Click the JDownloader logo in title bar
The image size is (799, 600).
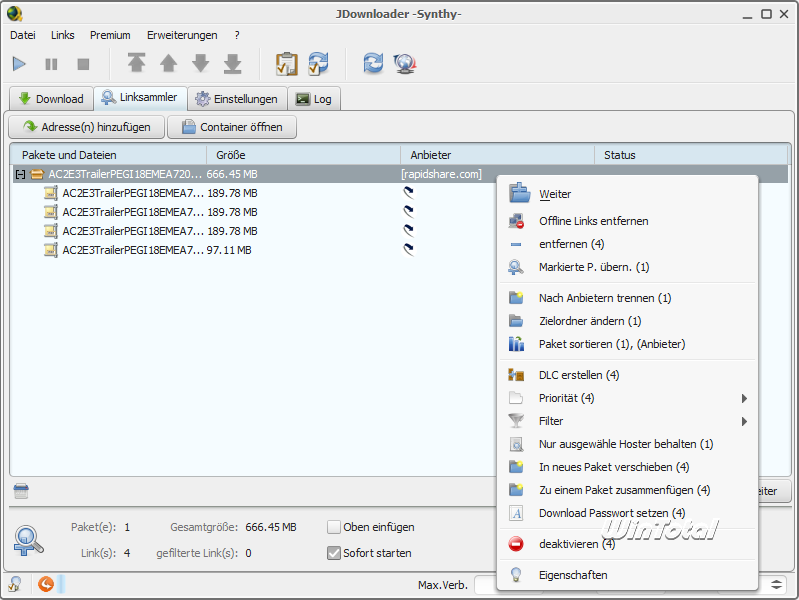(x=15, y=14)
